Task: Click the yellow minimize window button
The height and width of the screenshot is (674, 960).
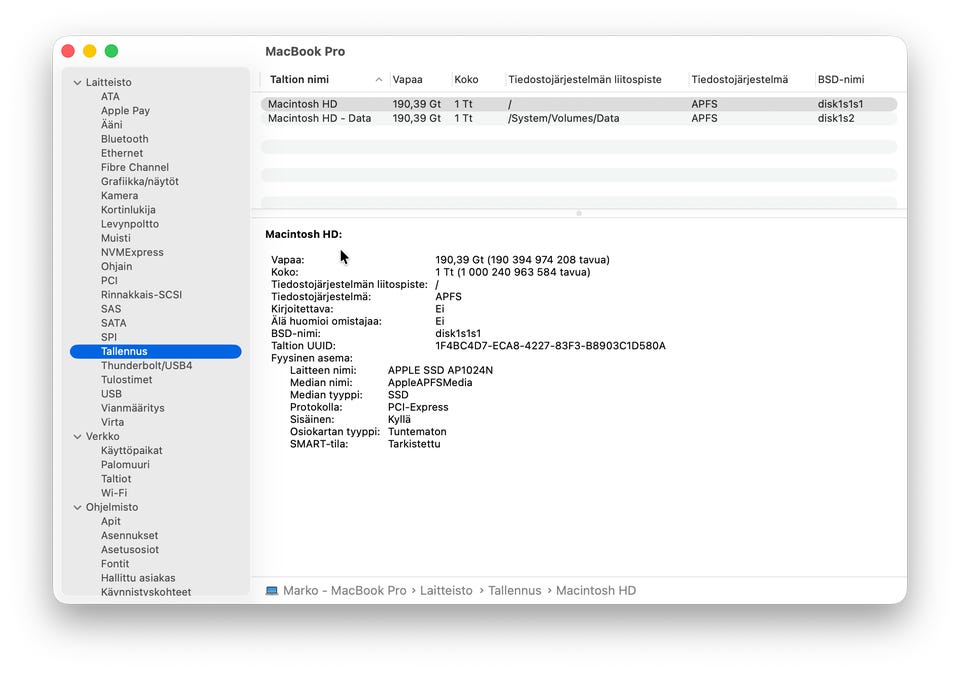Action: [x=89, y=51]
